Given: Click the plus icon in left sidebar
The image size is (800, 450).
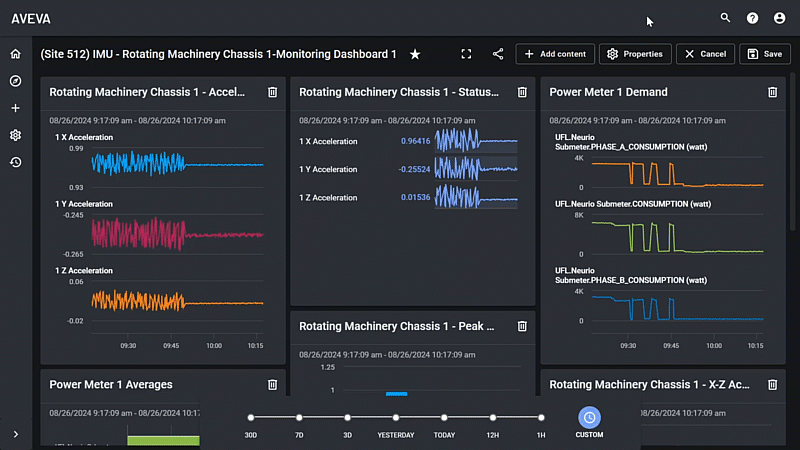Looking at the screenshot, I should (15, 108).
